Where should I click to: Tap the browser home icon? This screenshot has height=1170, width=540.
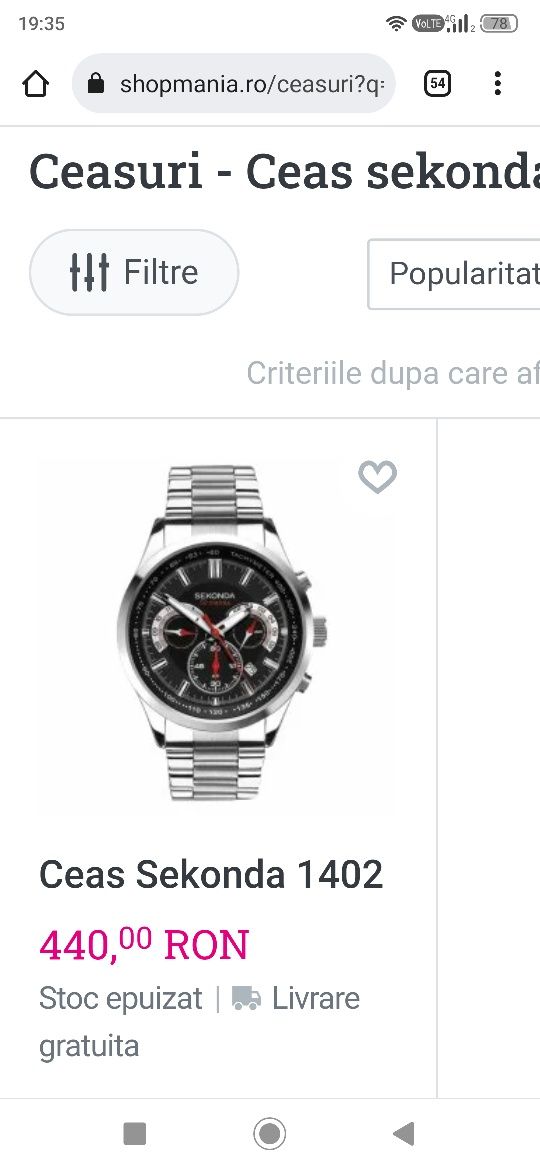(x=36, y=84)
